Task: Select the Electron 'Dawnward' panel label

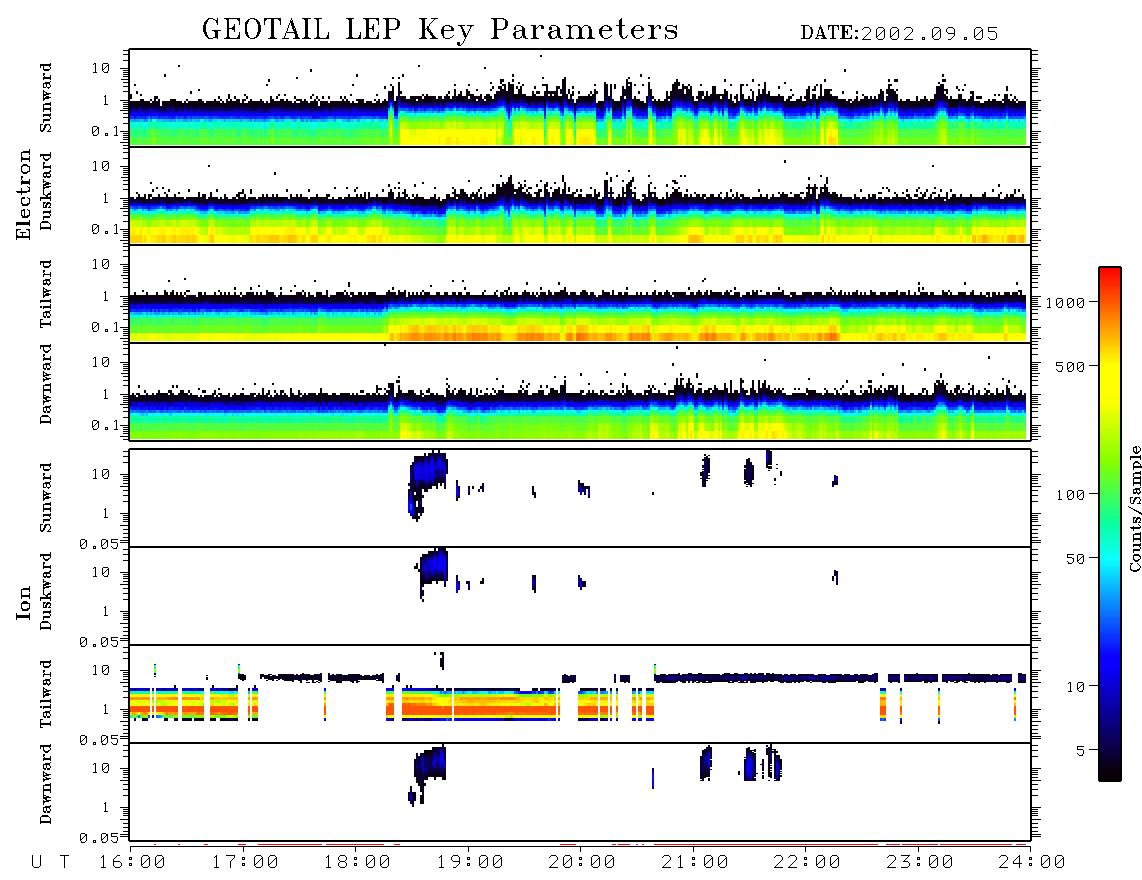Action: [46, 384]
